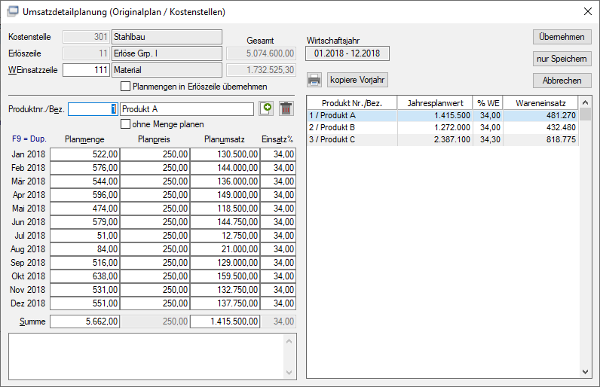Click the Erlöse Grp. I field
The width and height of the screenshot is (600, 387).
click(x=167, y=54)
